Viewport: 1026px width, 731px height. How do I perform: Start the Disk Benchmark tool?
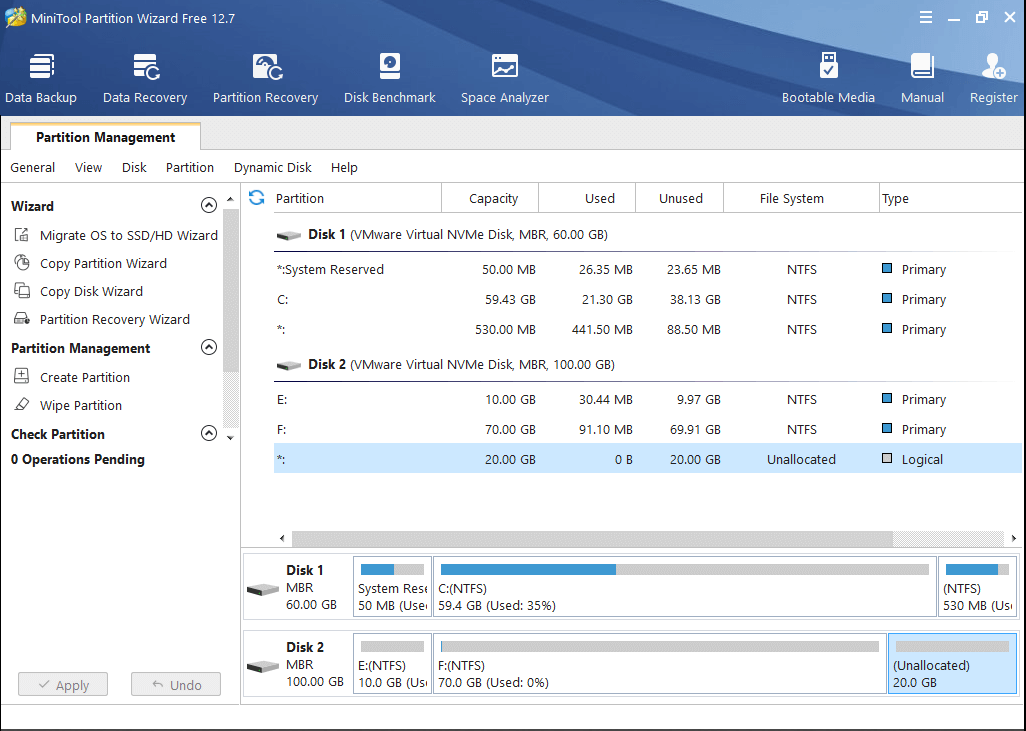pos(389,79)
